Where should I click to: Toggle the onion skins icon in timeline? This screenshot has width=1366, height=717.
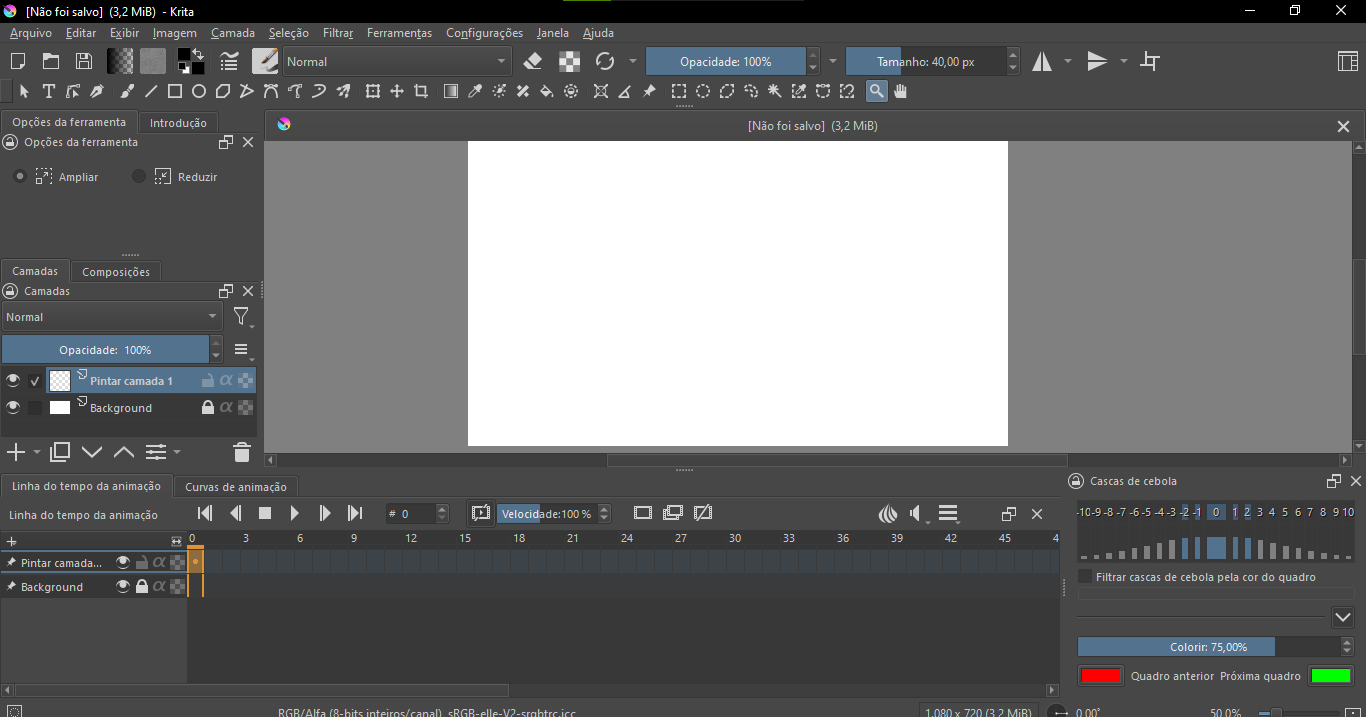(x=887, y=514)
